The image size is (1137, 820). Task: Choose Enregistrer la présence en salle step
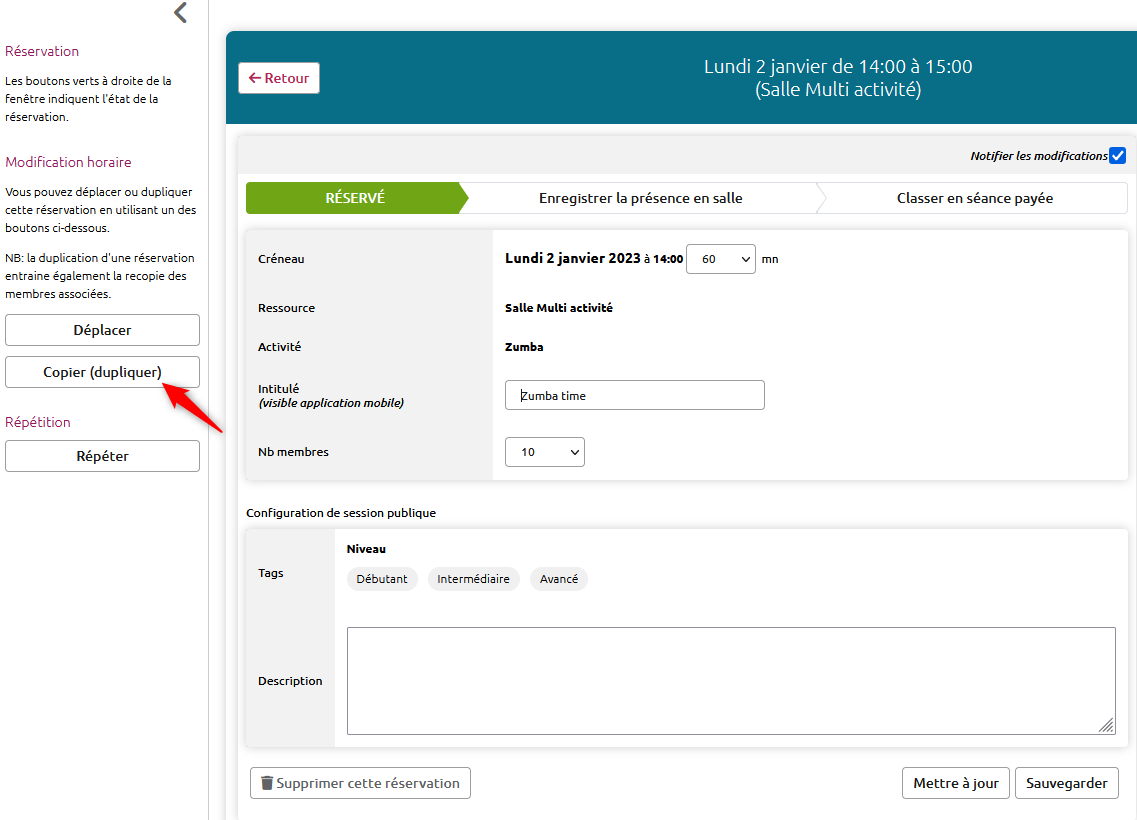[x=640, y=198]
